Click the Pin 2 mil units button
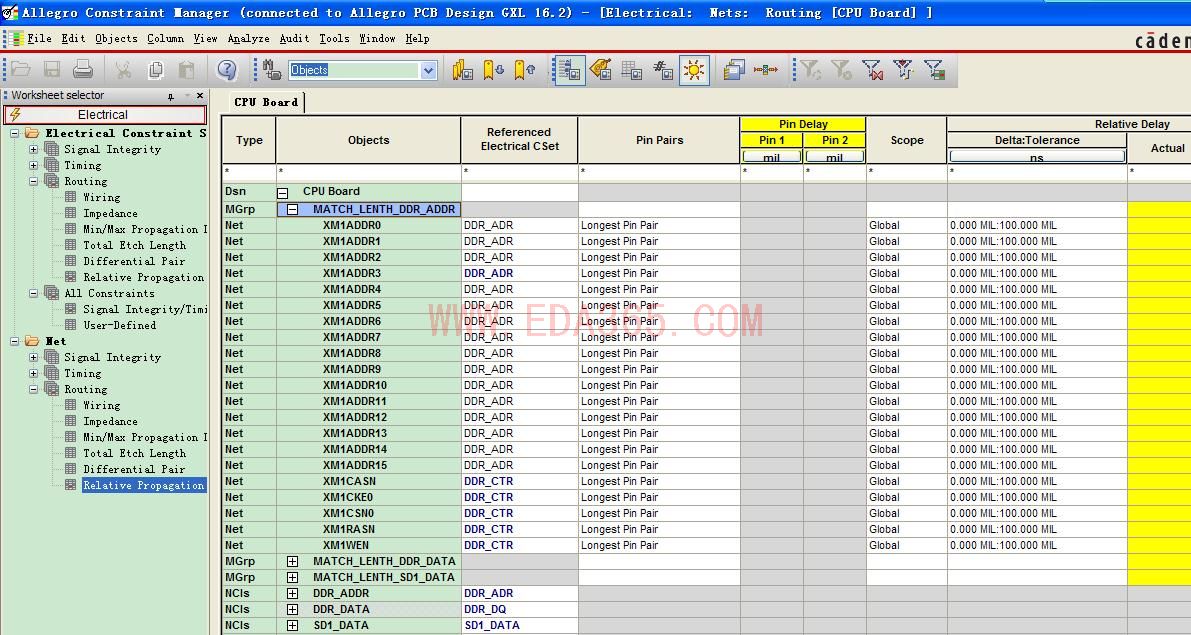This screenshot has height=635, width=1191. click(x=835, y=156)
